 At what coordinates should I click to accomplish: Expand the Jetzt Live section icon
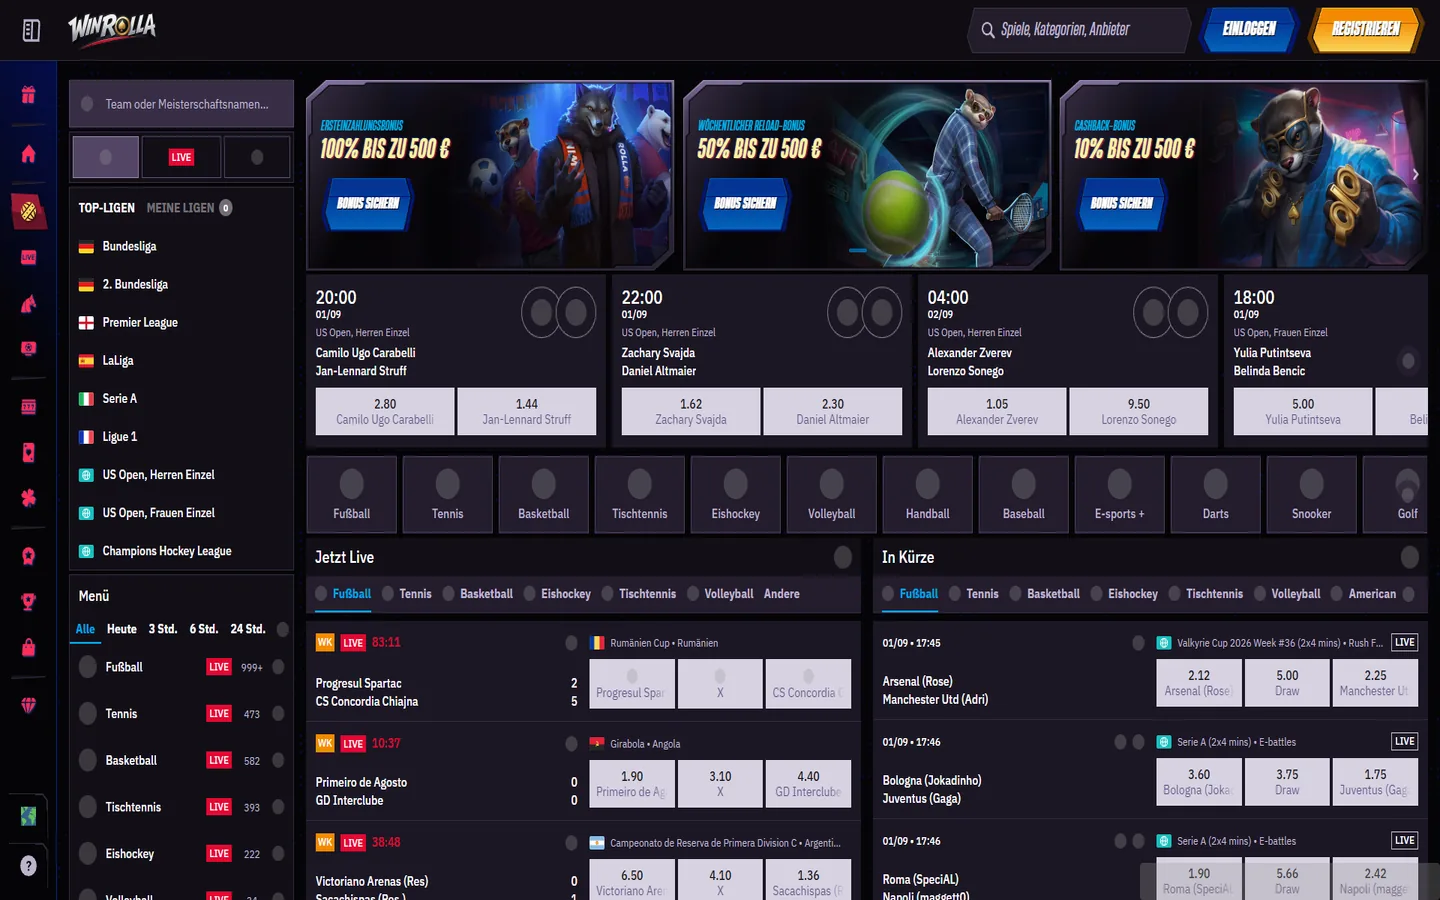click(x=843, y=557)
